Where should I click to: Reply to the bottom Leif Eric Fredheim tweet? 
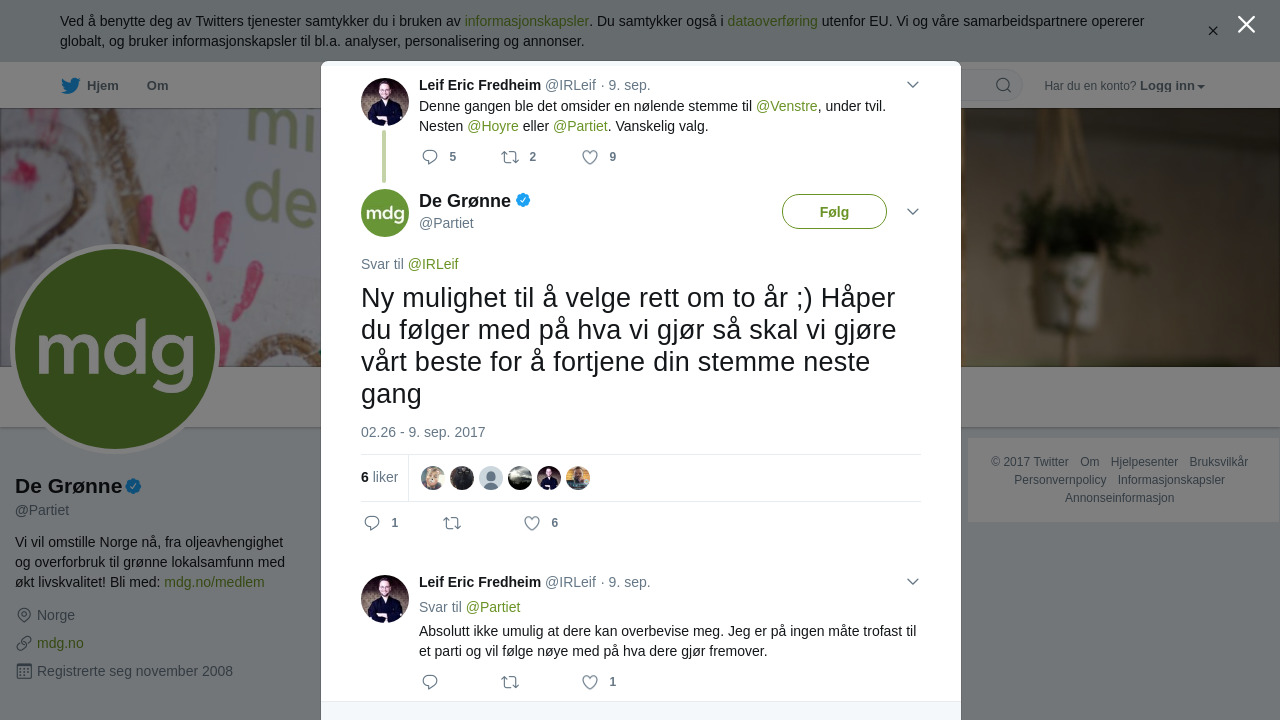click(x=430, y=682)
